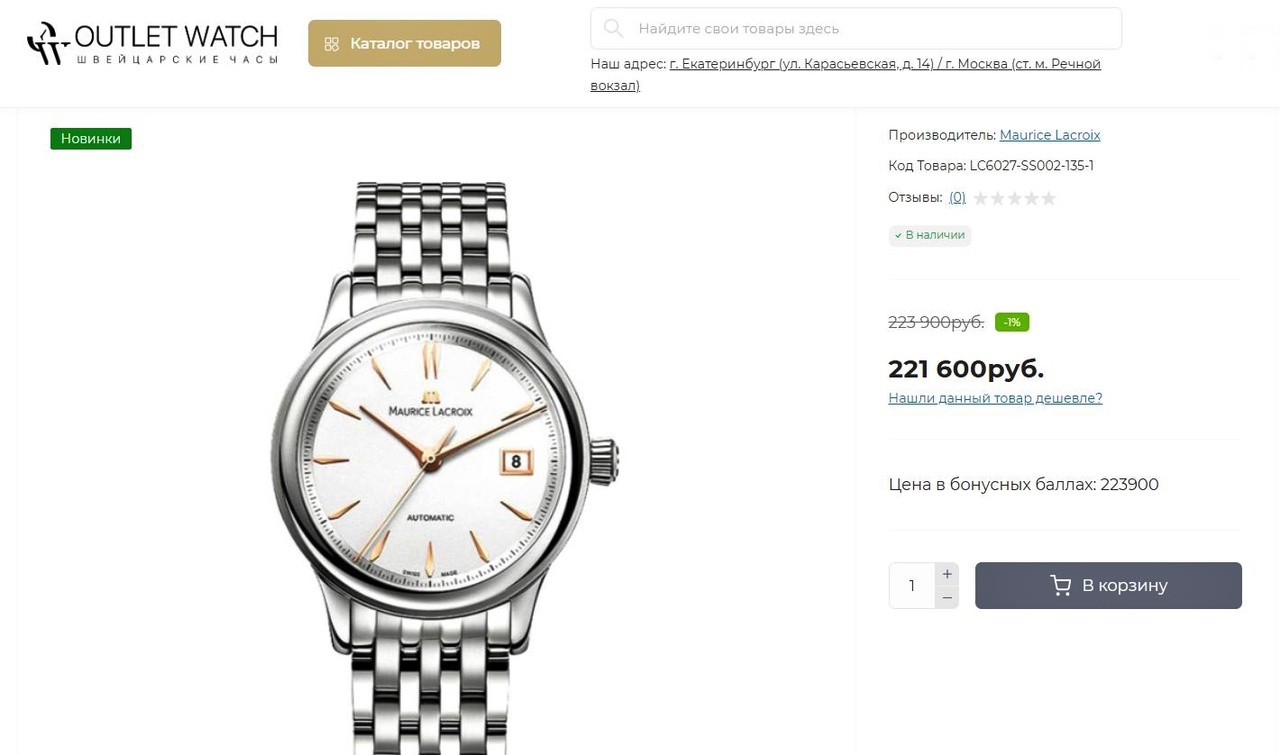
Task: Click the В наличии availability badge
Action: click(930, 235)
